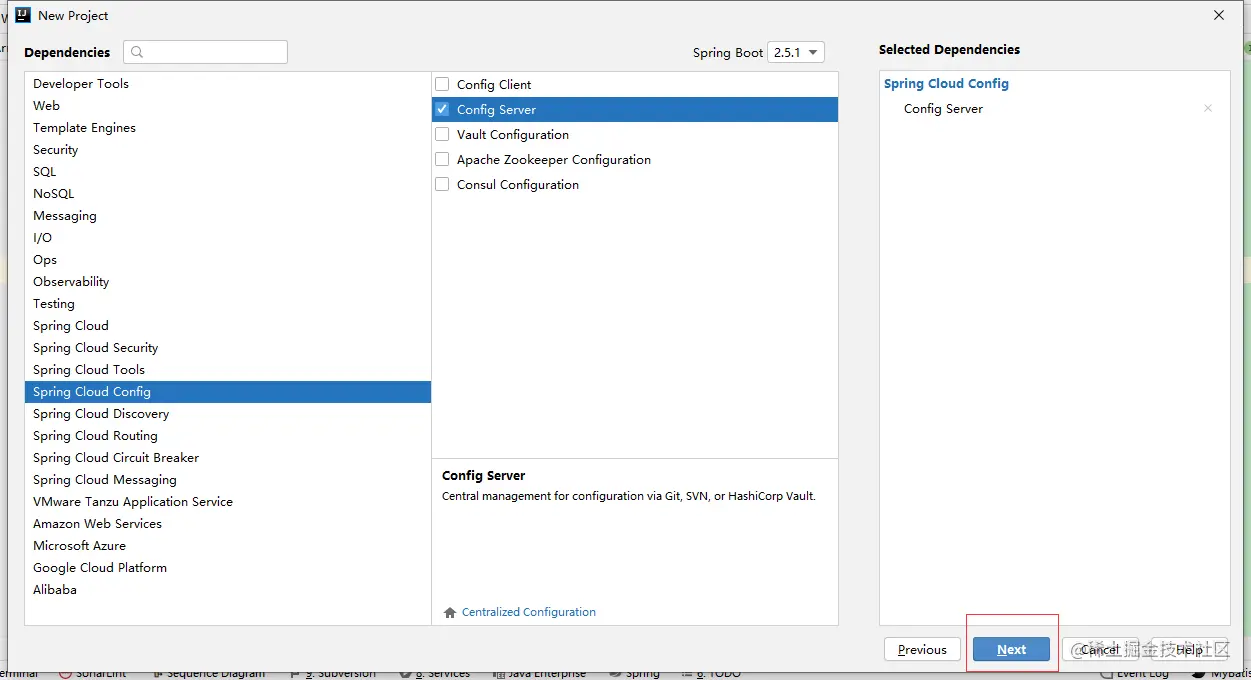The width and height of the screenshot is (1251, 680).
Task: Select the Spring Cloud Tools category
Action: coord(228,370)
